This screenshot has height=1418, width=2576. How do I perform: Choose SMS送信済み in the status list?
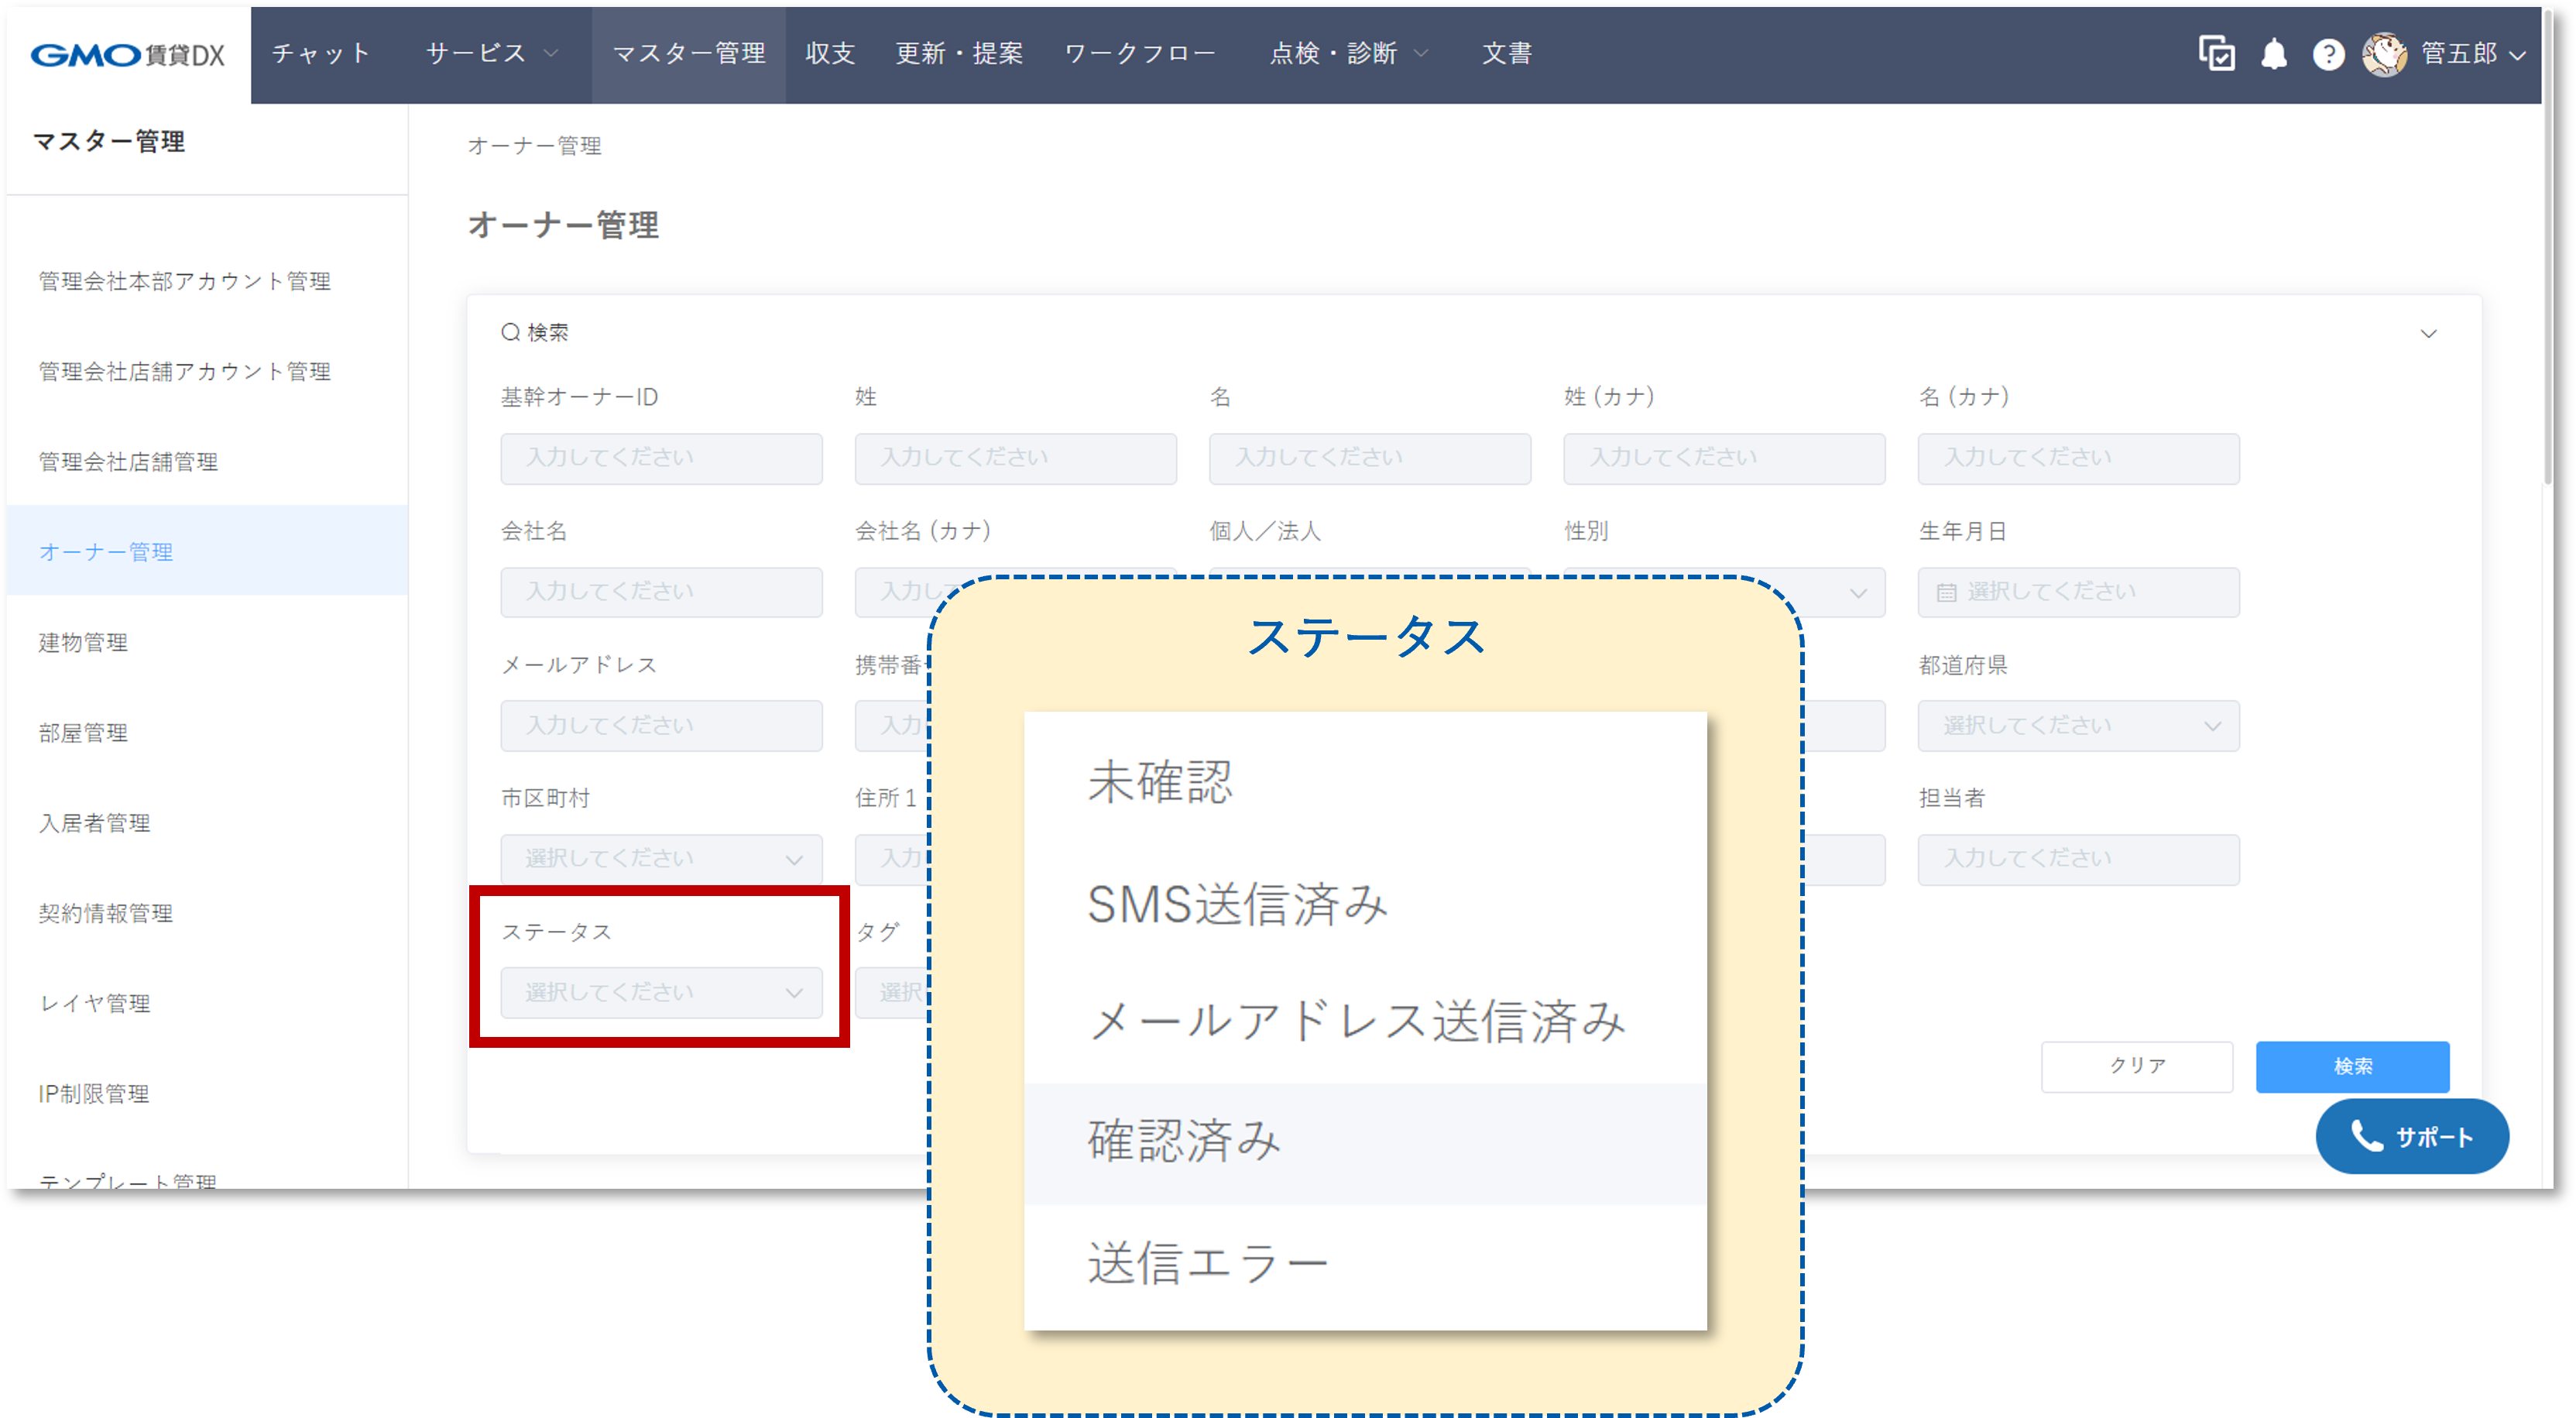point(1237,903)
